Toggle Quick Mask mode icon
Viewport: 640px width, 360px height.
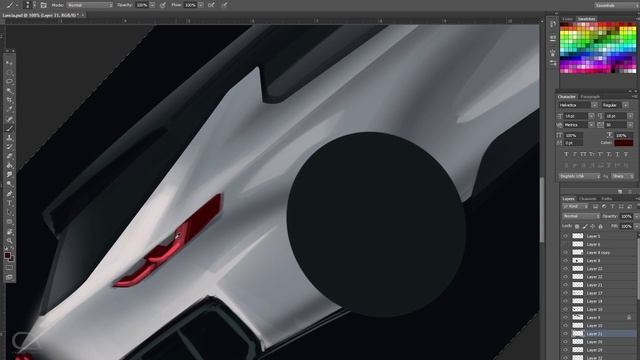9,268
